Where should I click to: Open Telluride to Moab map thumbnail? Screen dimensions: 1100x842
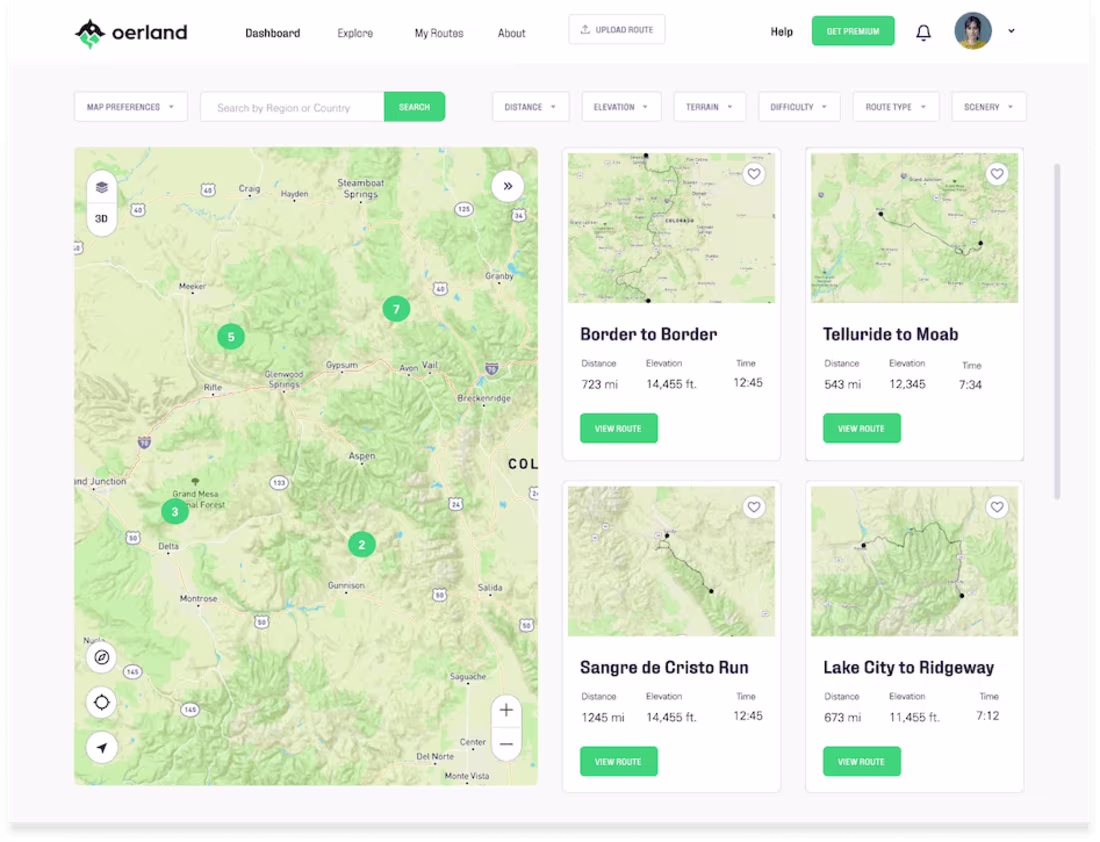(x=914, y=228)
